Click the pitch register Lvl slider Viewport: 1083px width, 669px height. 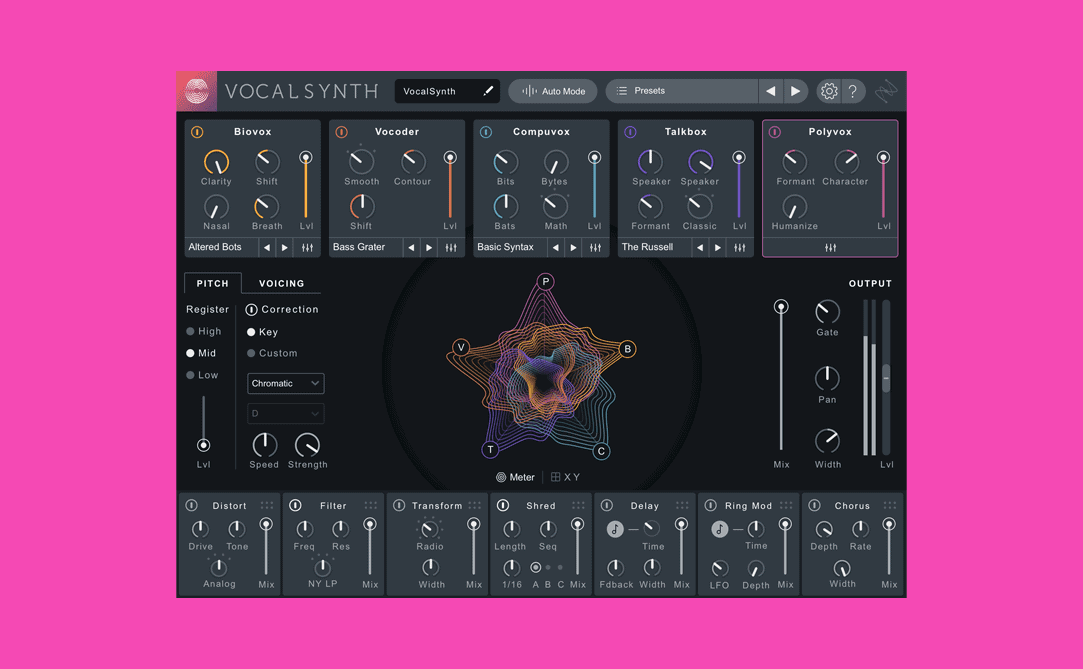[x=203, y=445]
